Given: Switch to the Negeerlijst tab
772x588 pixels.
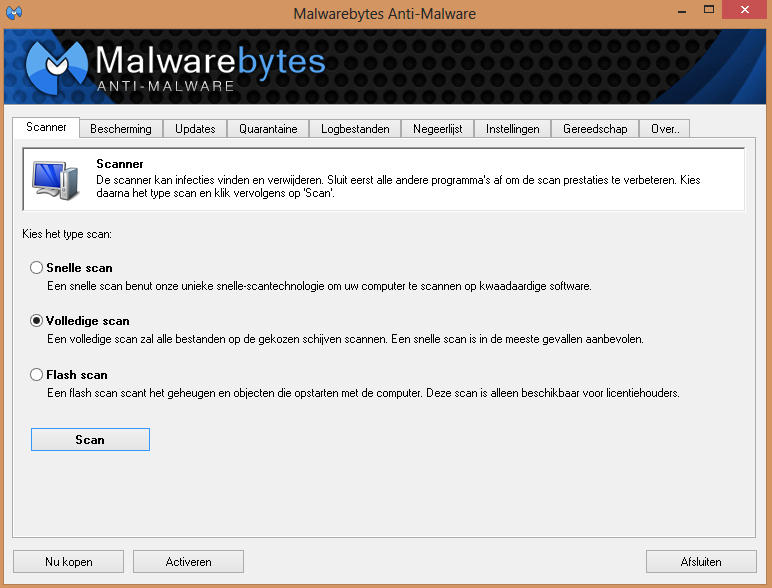Looking at the screenshot, I should 437,129.
